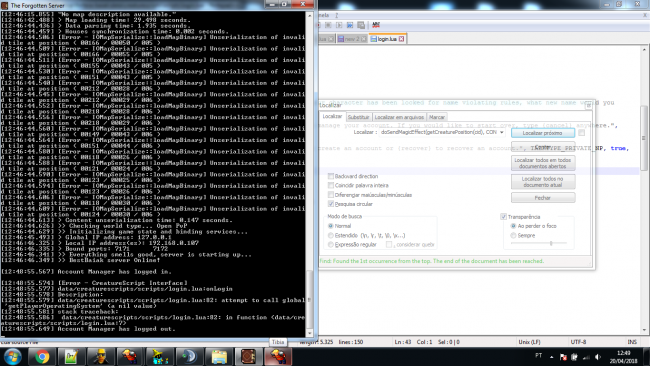The image size is (650, 366).
Task: Click the stop recording macro icon
Action: (x=328, y=25)
